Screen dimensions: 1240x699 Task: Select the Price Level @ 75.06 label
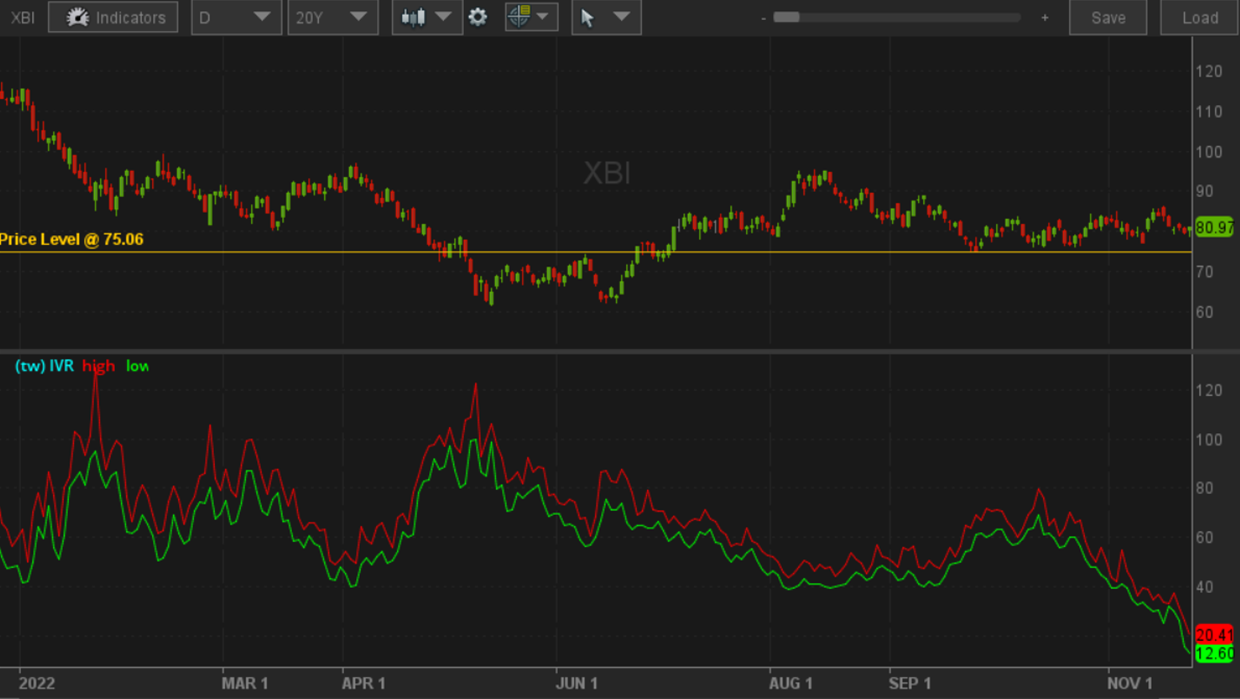71,239
